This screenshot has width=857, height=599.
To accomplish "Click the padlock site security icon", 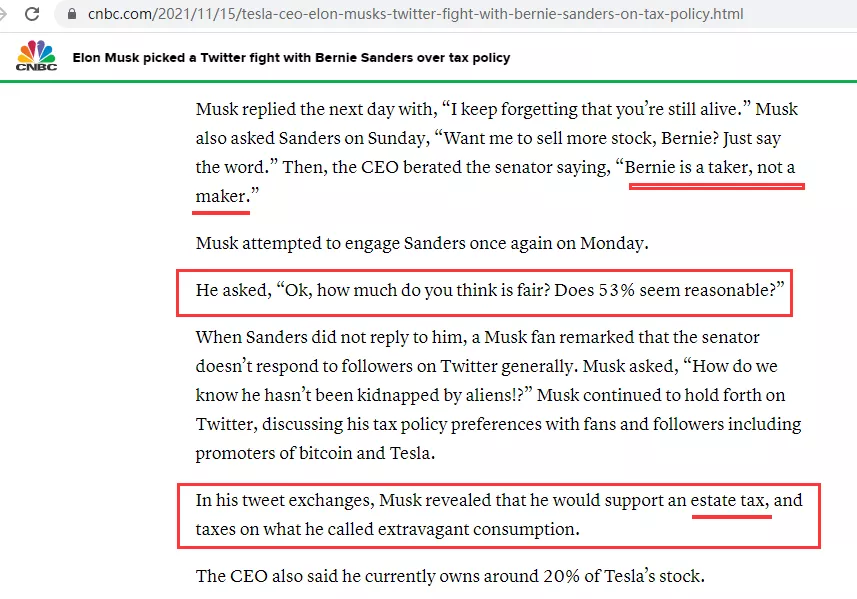I will tap(68, 15).
